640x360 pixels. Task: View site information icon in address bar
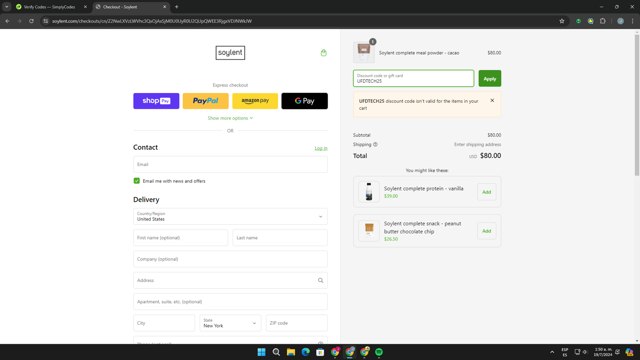(46, 21)
